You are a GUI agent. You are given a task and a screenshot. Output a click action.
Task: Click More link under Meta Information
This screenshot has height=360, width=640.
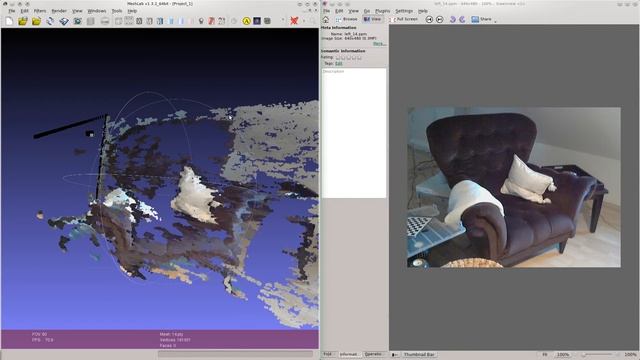[x=379, y=44]
